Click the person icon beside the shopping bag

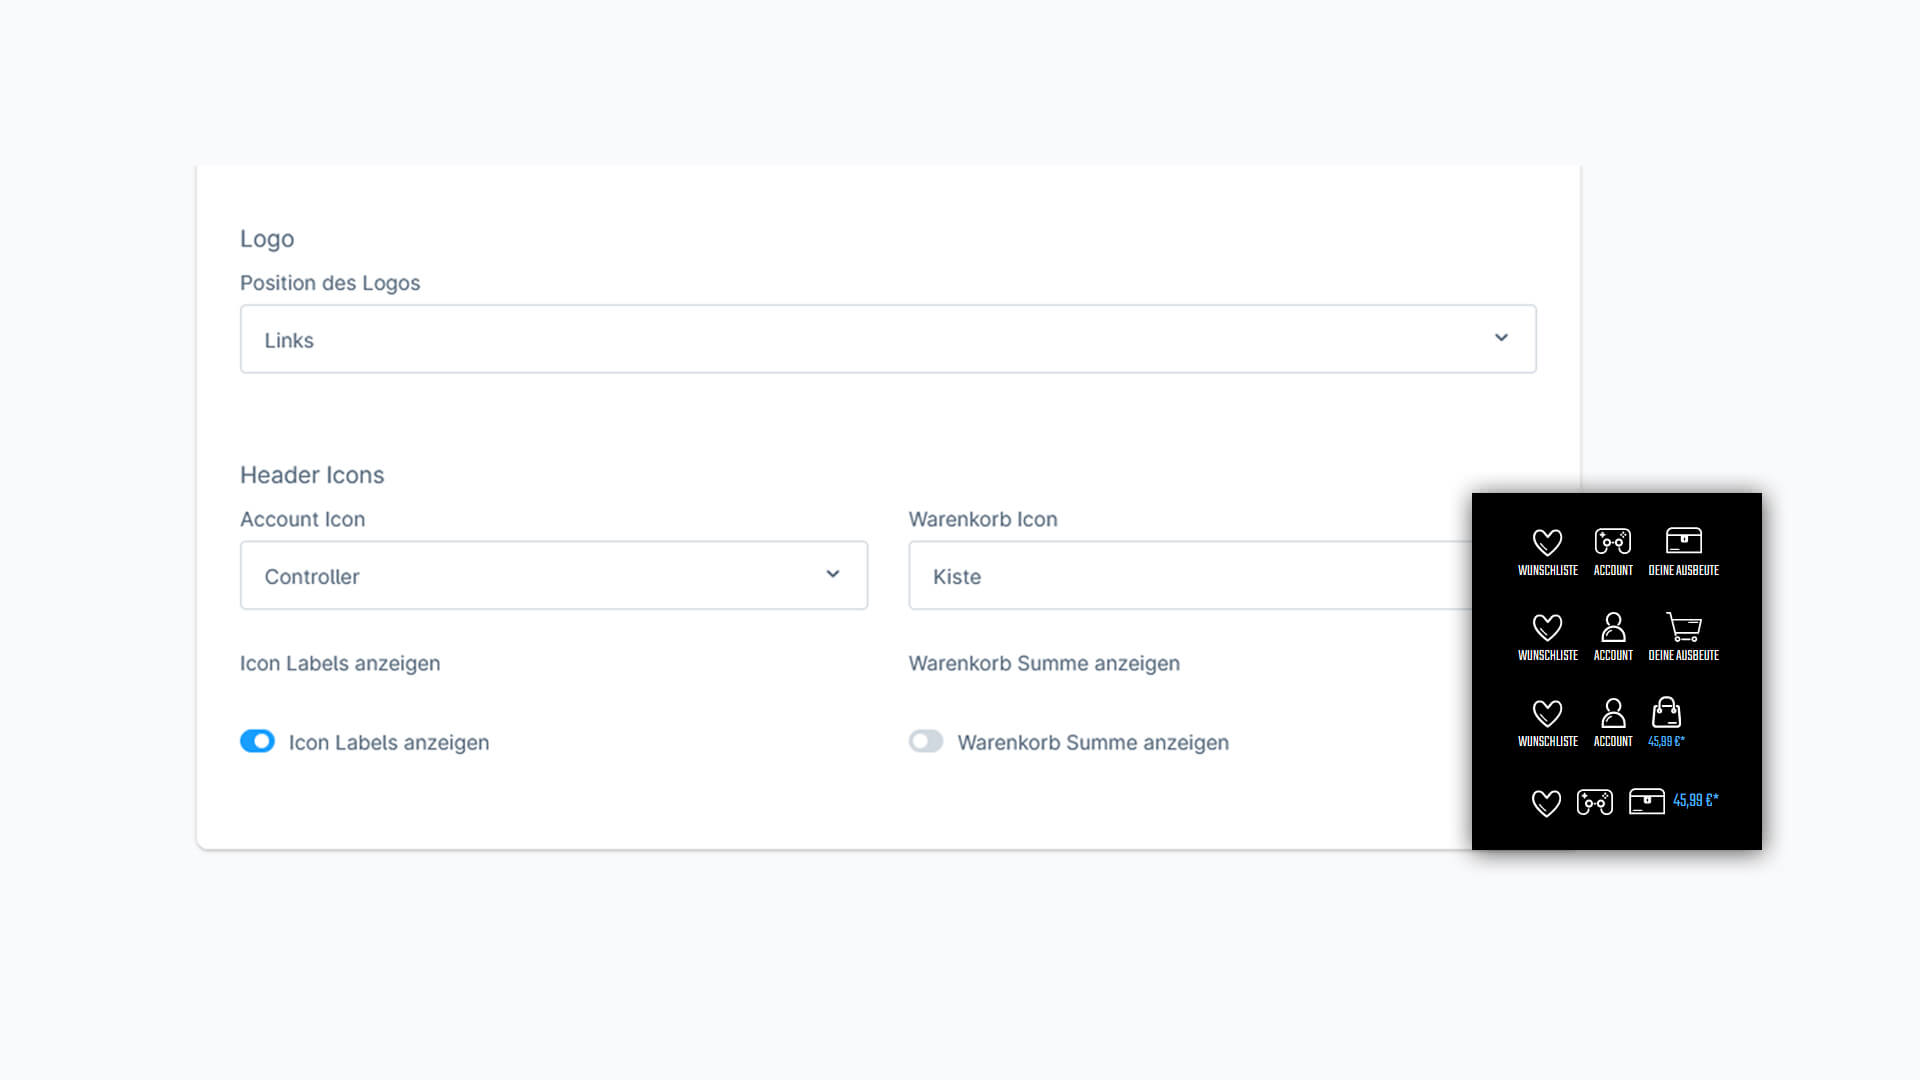1612,713
